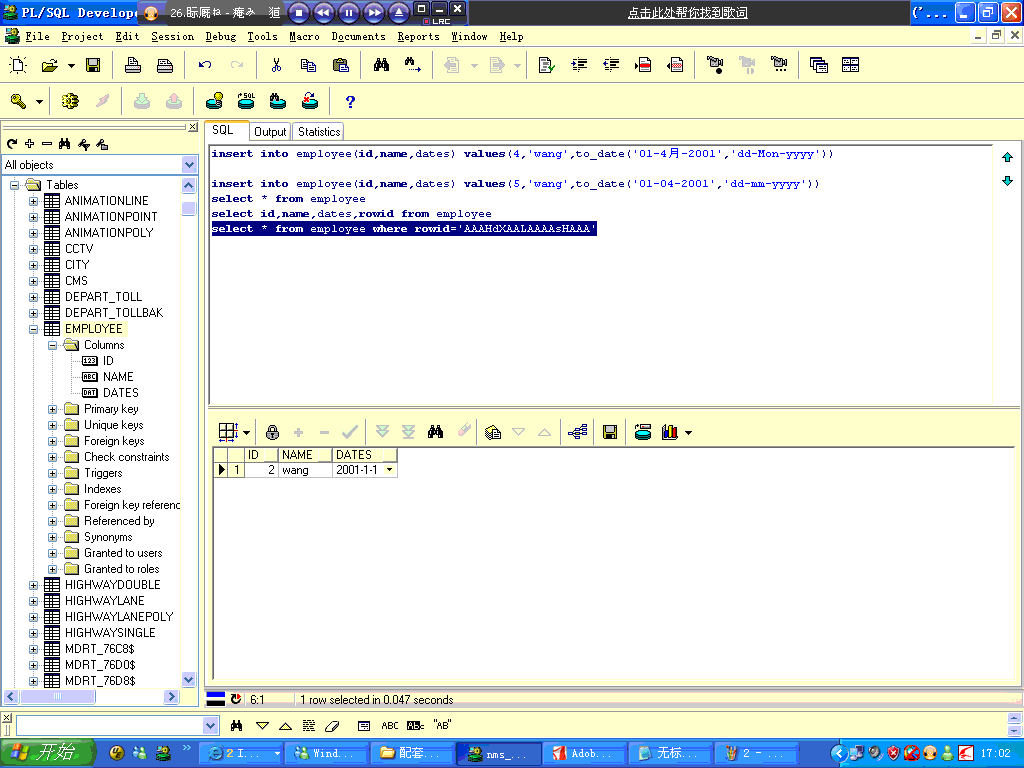Click the Paste clipboard icon
This screenshot has width=1024, height=768.
[340, 65]
